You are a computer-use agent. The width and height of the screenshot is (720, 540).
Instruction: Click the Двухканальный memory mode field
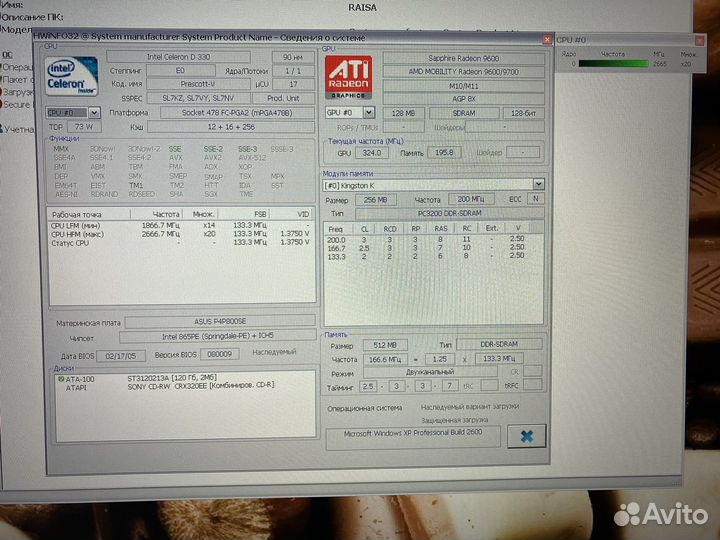click(x=430, y=372)
